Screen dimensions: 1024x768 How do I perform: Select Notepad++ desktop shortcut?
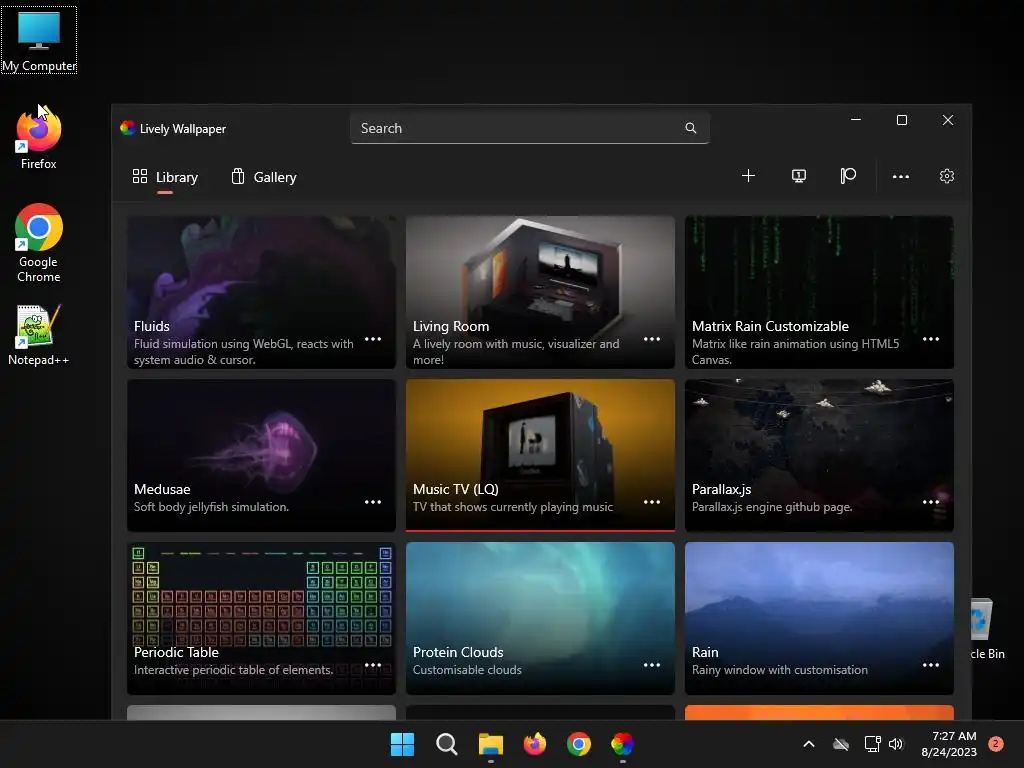[39, 335]
